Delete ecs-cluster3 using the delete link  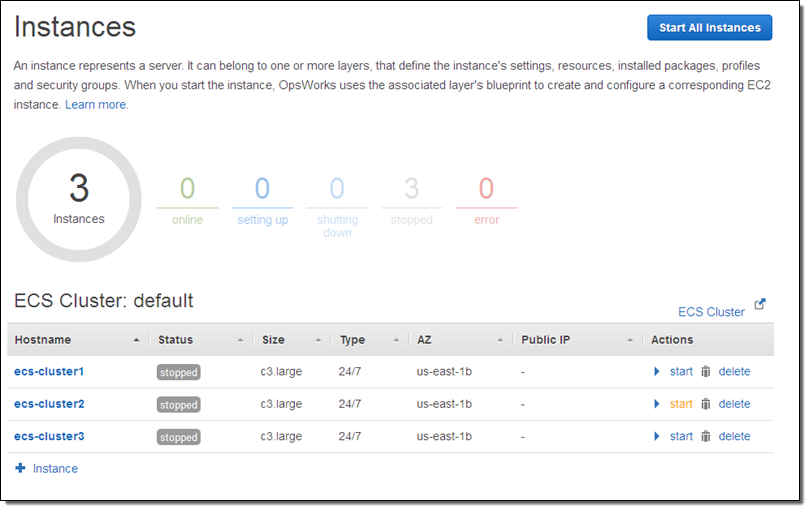[x=734, y=437]
